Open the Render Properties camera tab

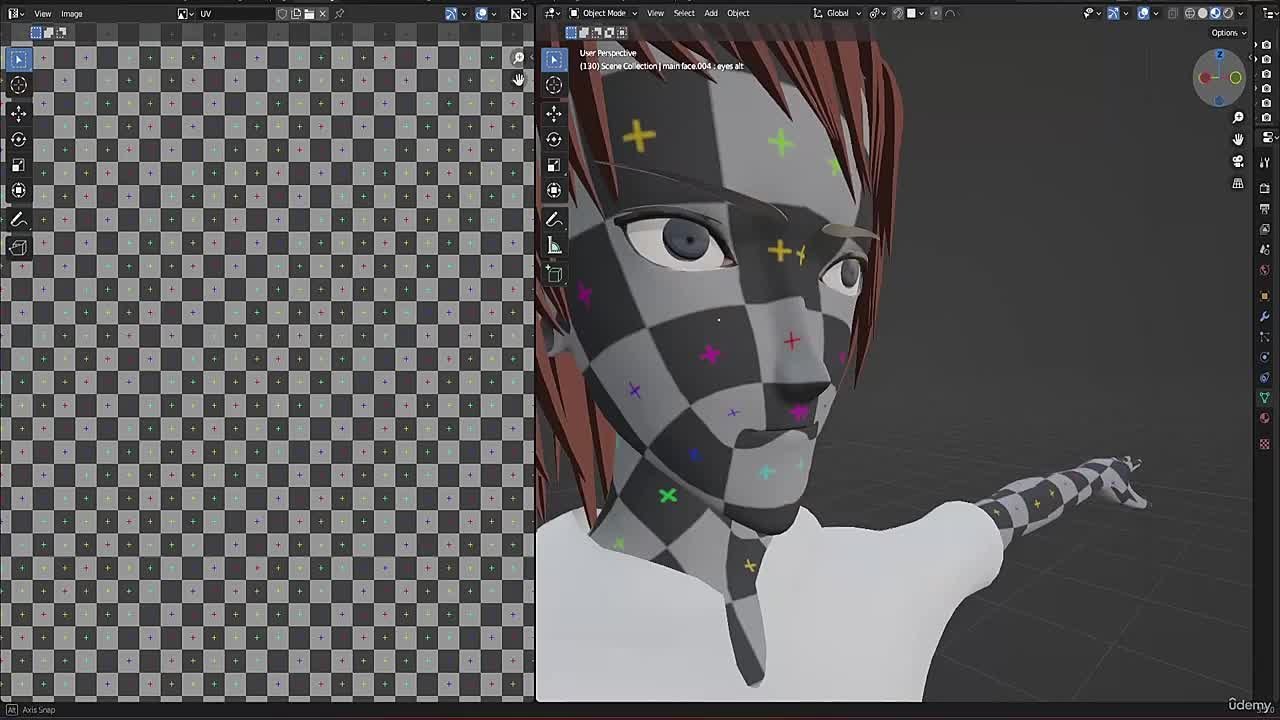[1264, 188]
